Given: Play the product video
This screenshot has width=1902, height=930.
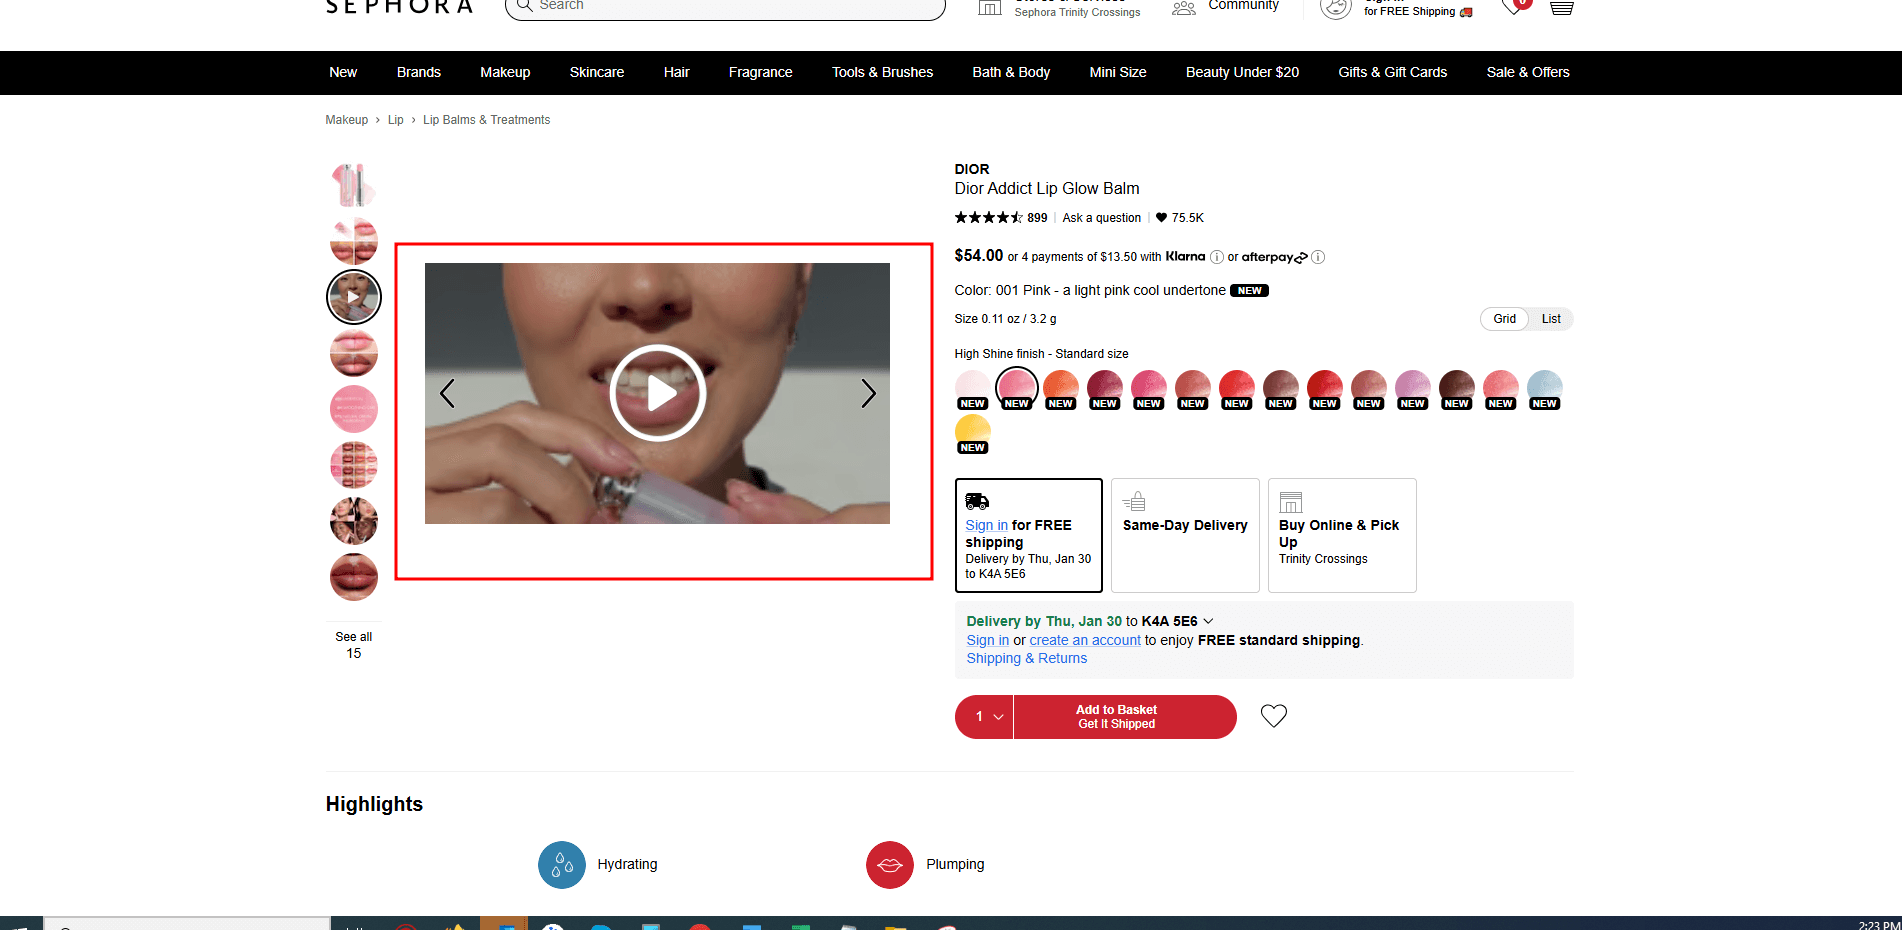Looking at the screenshot, I should pos(657,393).
